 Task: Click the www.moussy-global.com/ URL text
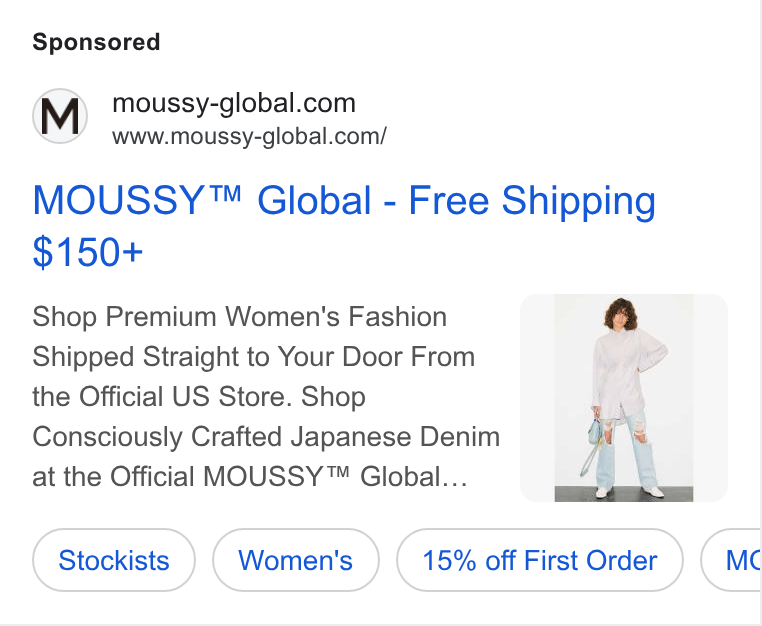[249, 136]
